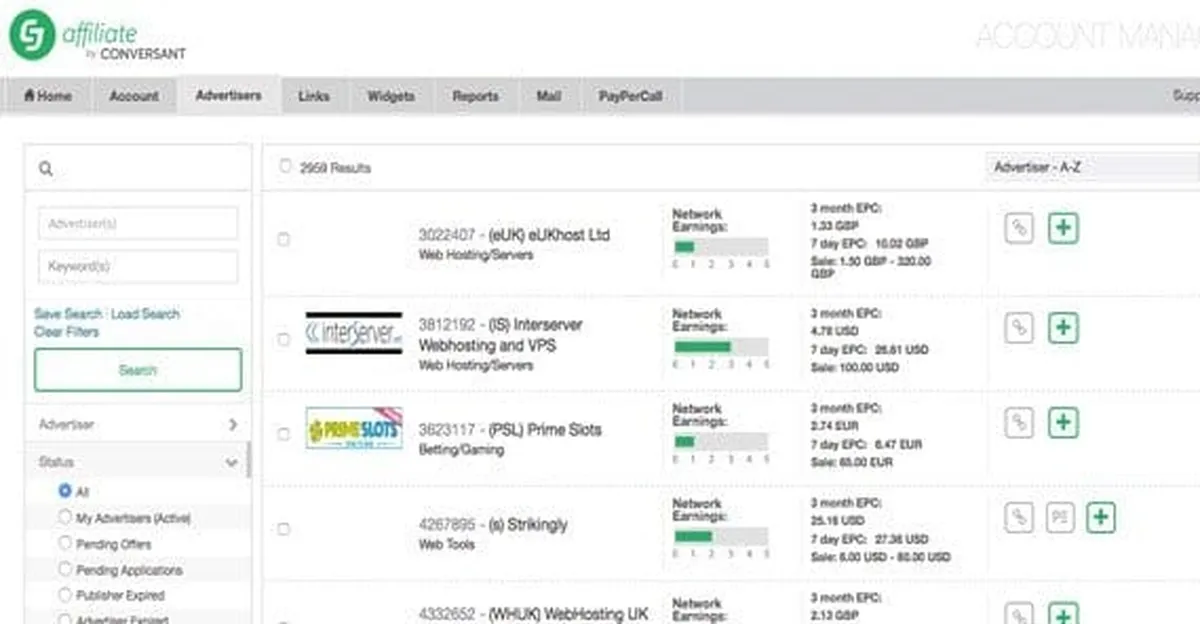Check the Strikingly row checkbox
Image resolution: width=1200 pixels, height=624 pixels.
click(284, 529)
